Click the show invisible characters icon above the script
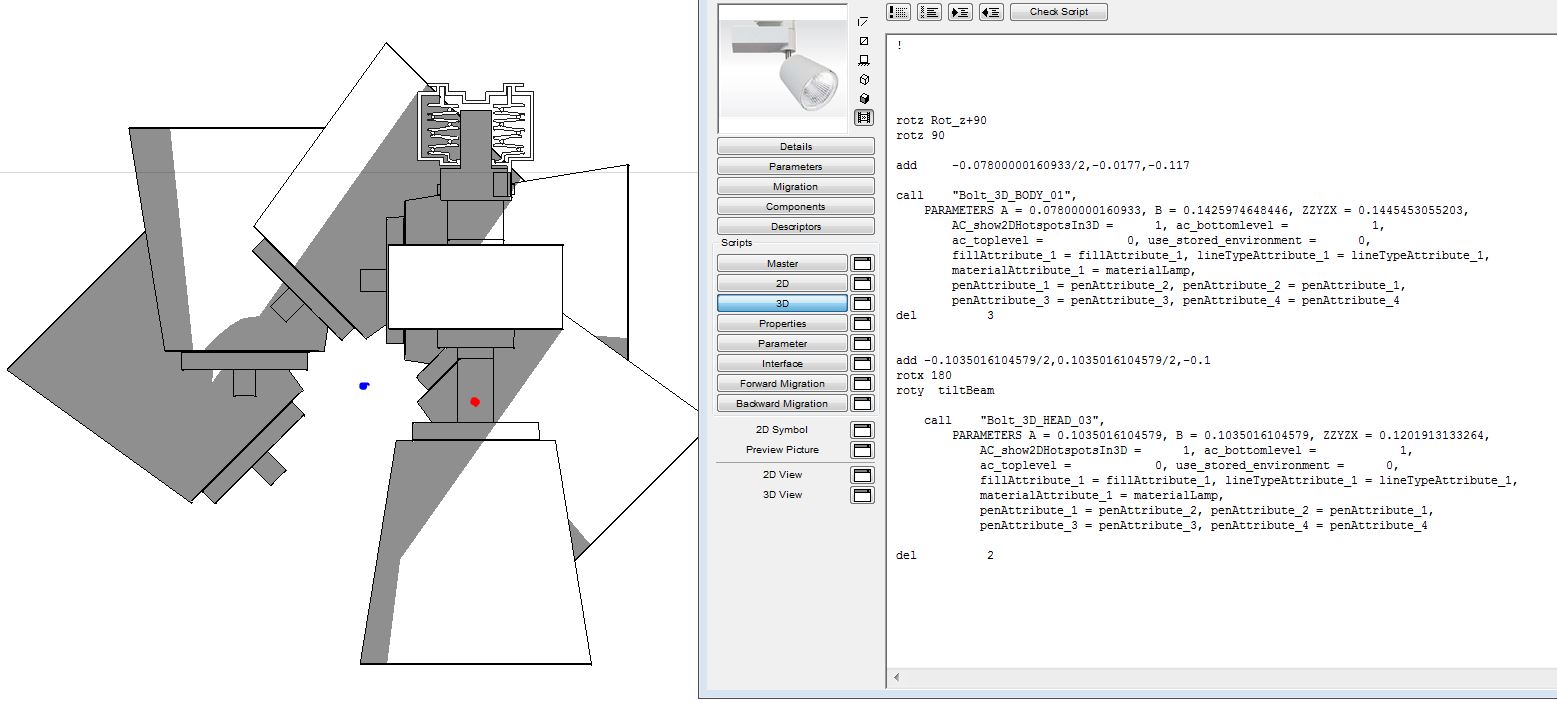 click(898, 11)
